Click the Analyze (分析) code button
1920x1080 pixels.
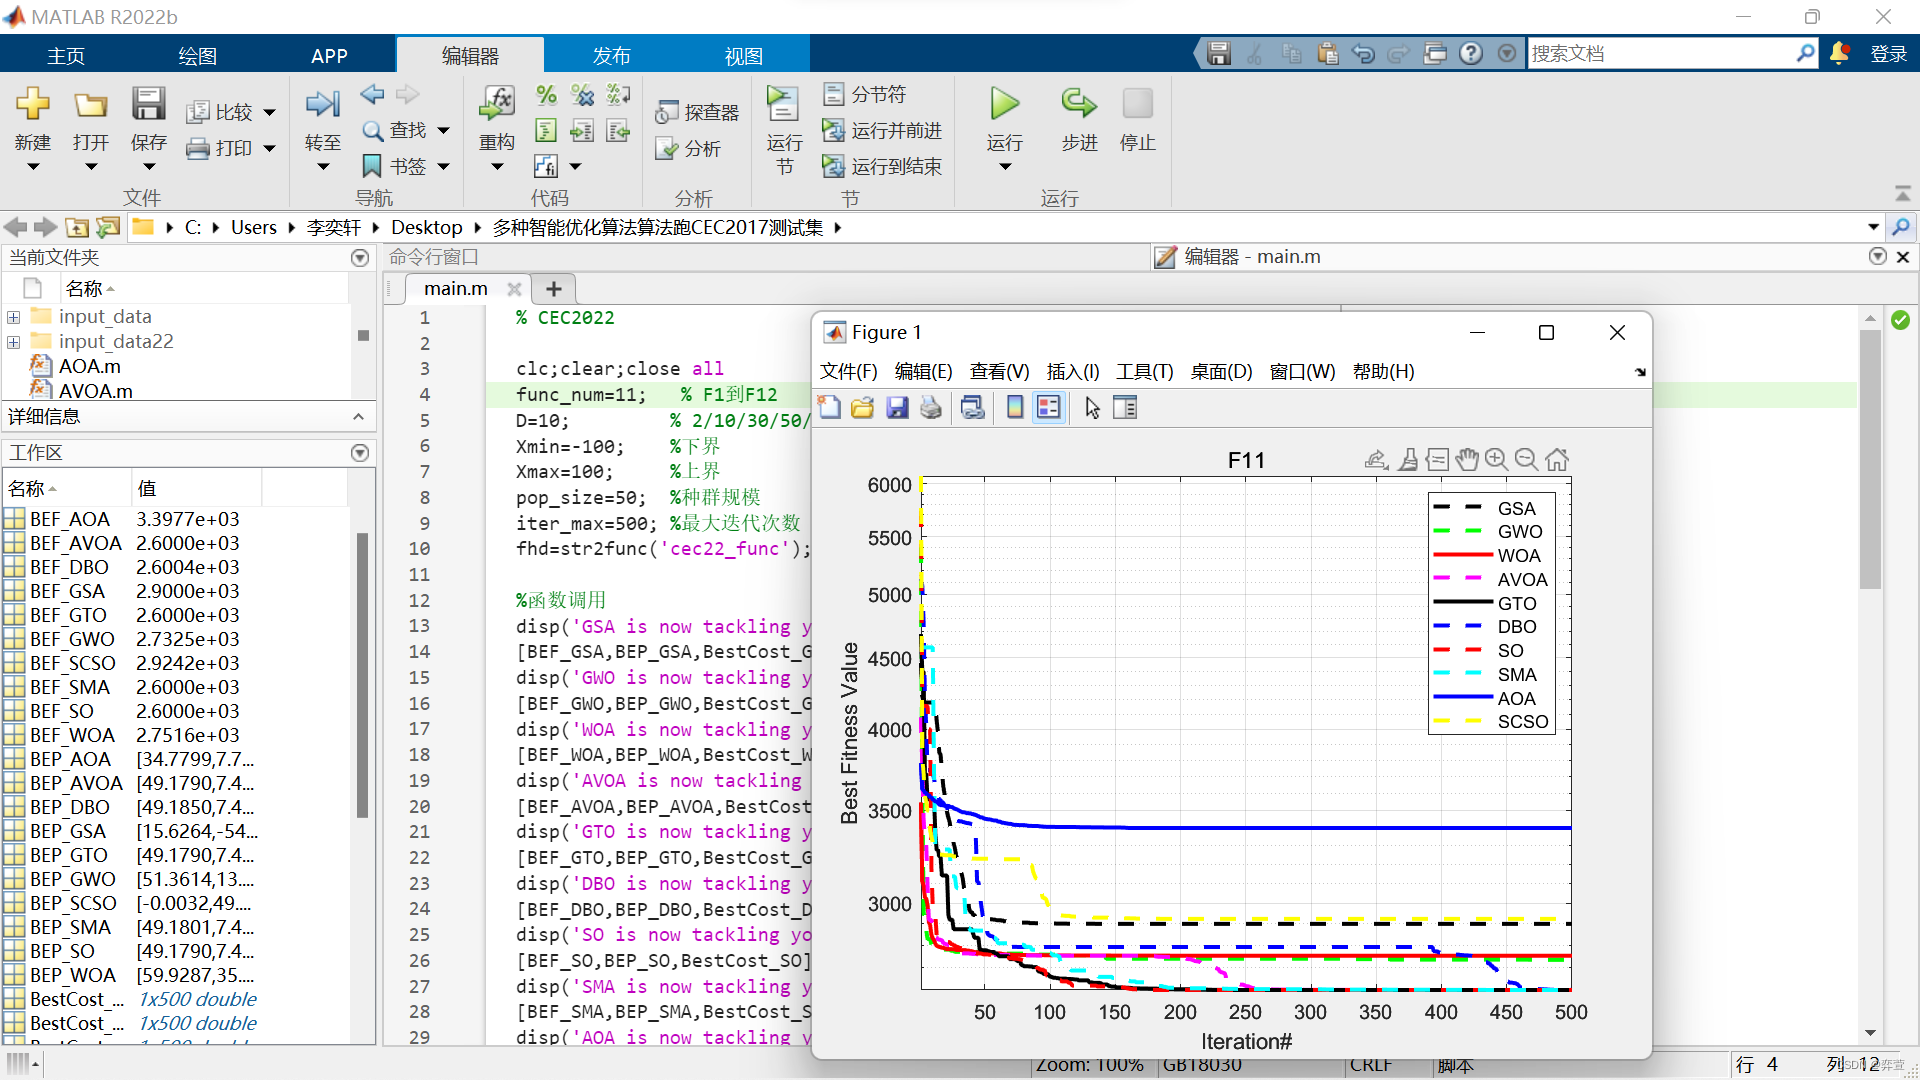pyautogui.click(x=688, y=149)
